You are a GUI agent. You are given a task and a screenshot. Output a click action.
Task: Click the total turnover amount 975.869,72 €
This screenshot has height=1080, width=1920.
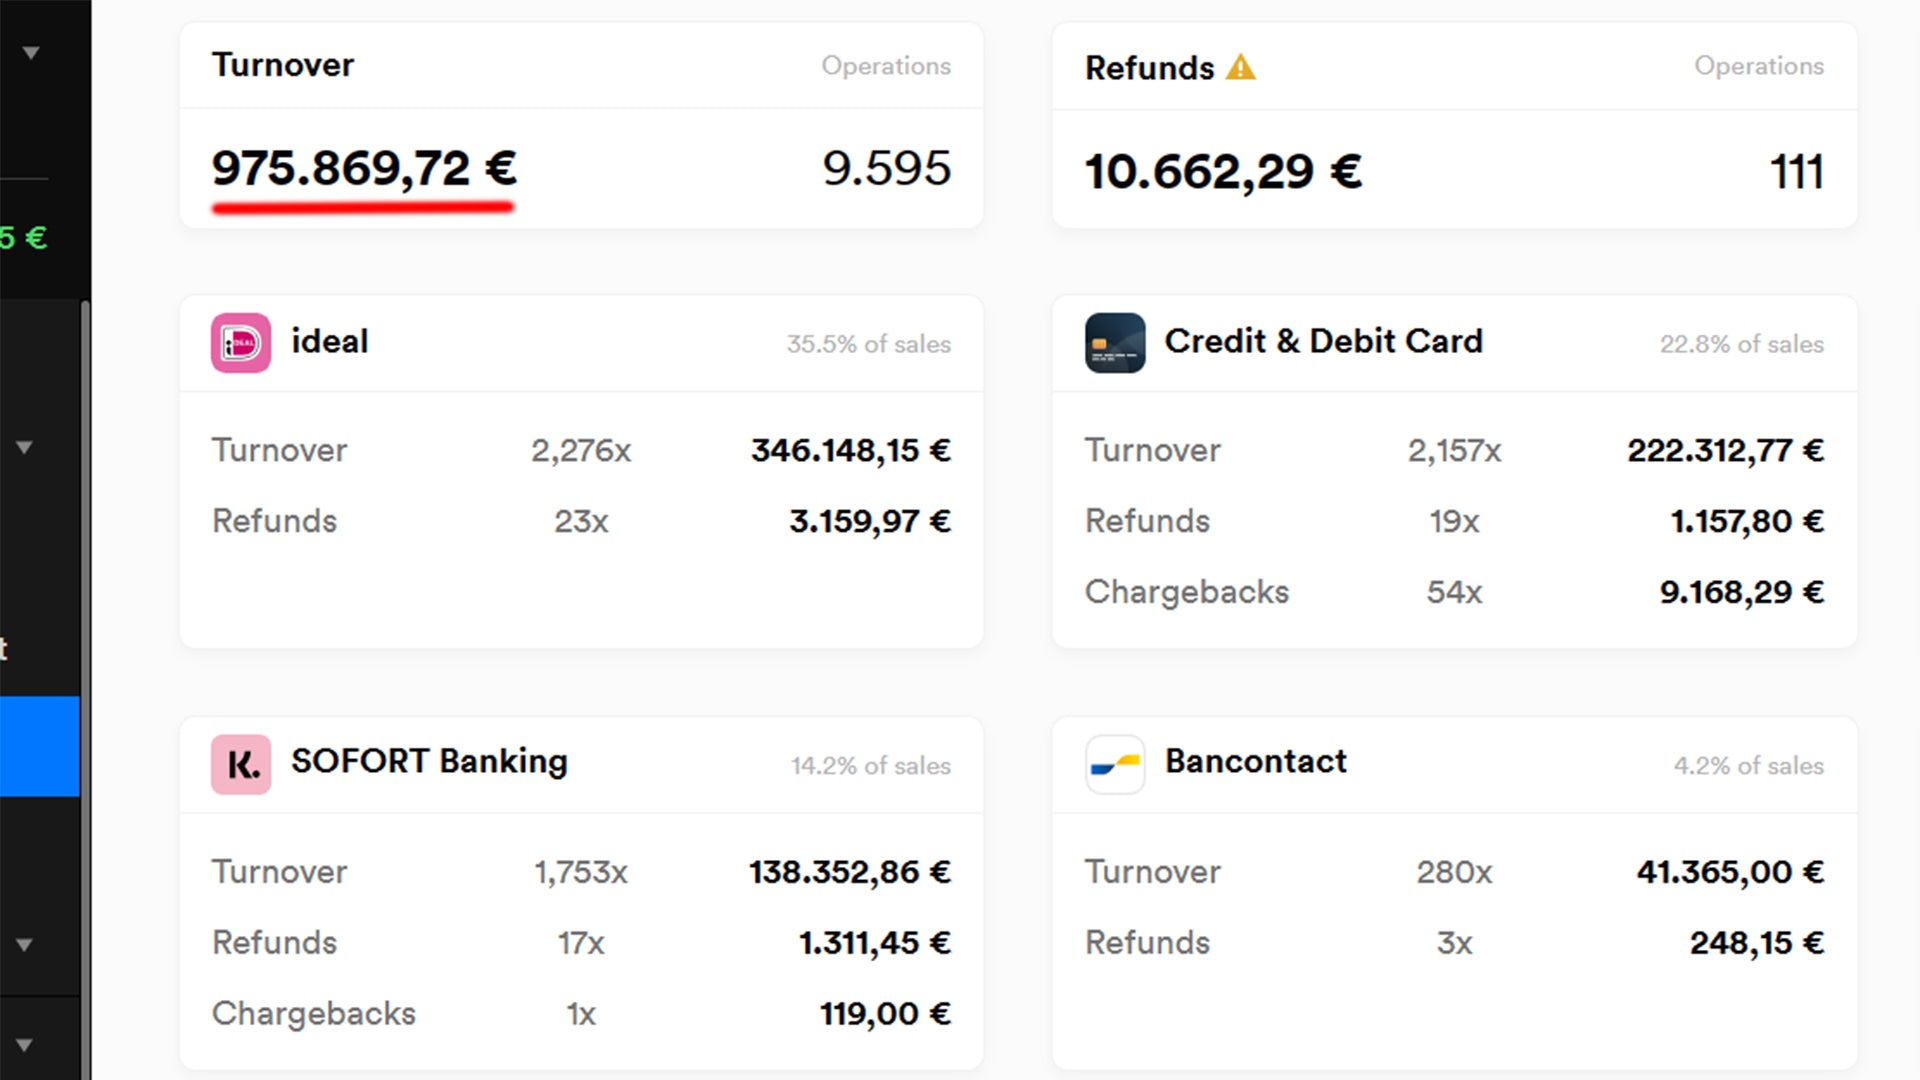(x=364, y=168)
